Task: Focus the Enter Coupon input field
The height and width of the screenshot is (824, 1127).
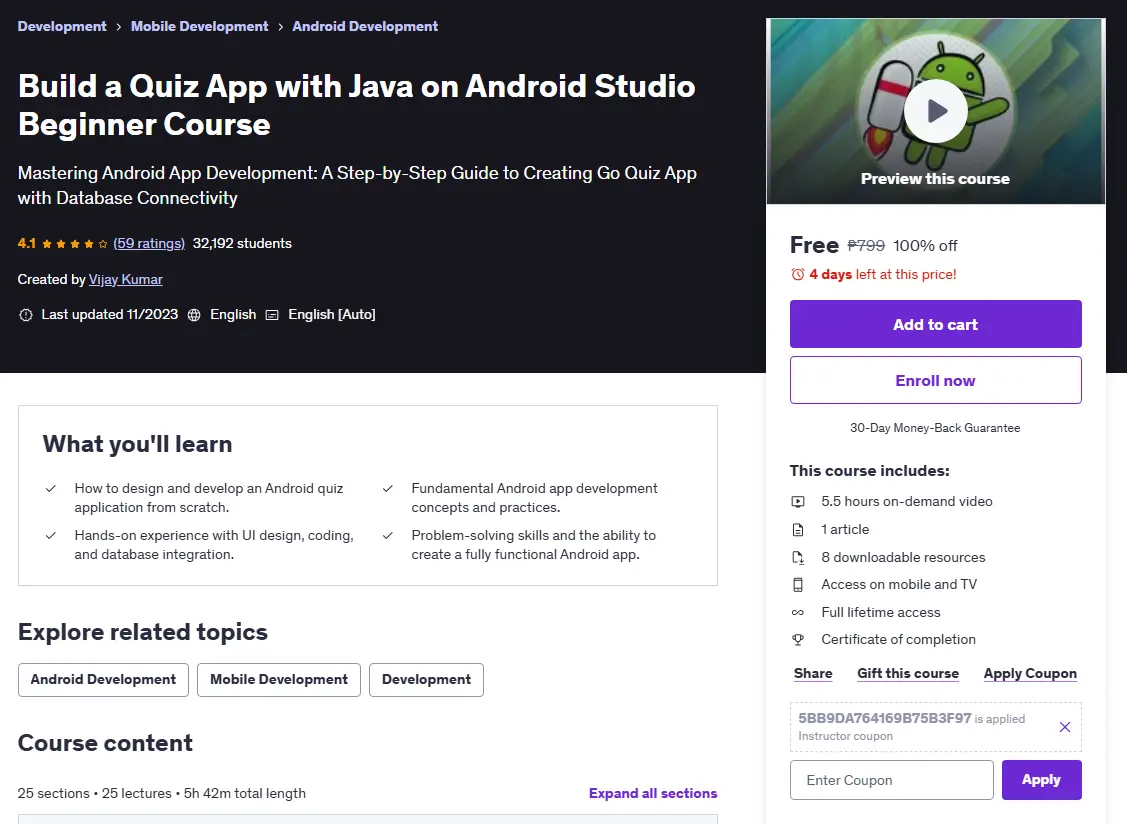Action: [891, 780]
